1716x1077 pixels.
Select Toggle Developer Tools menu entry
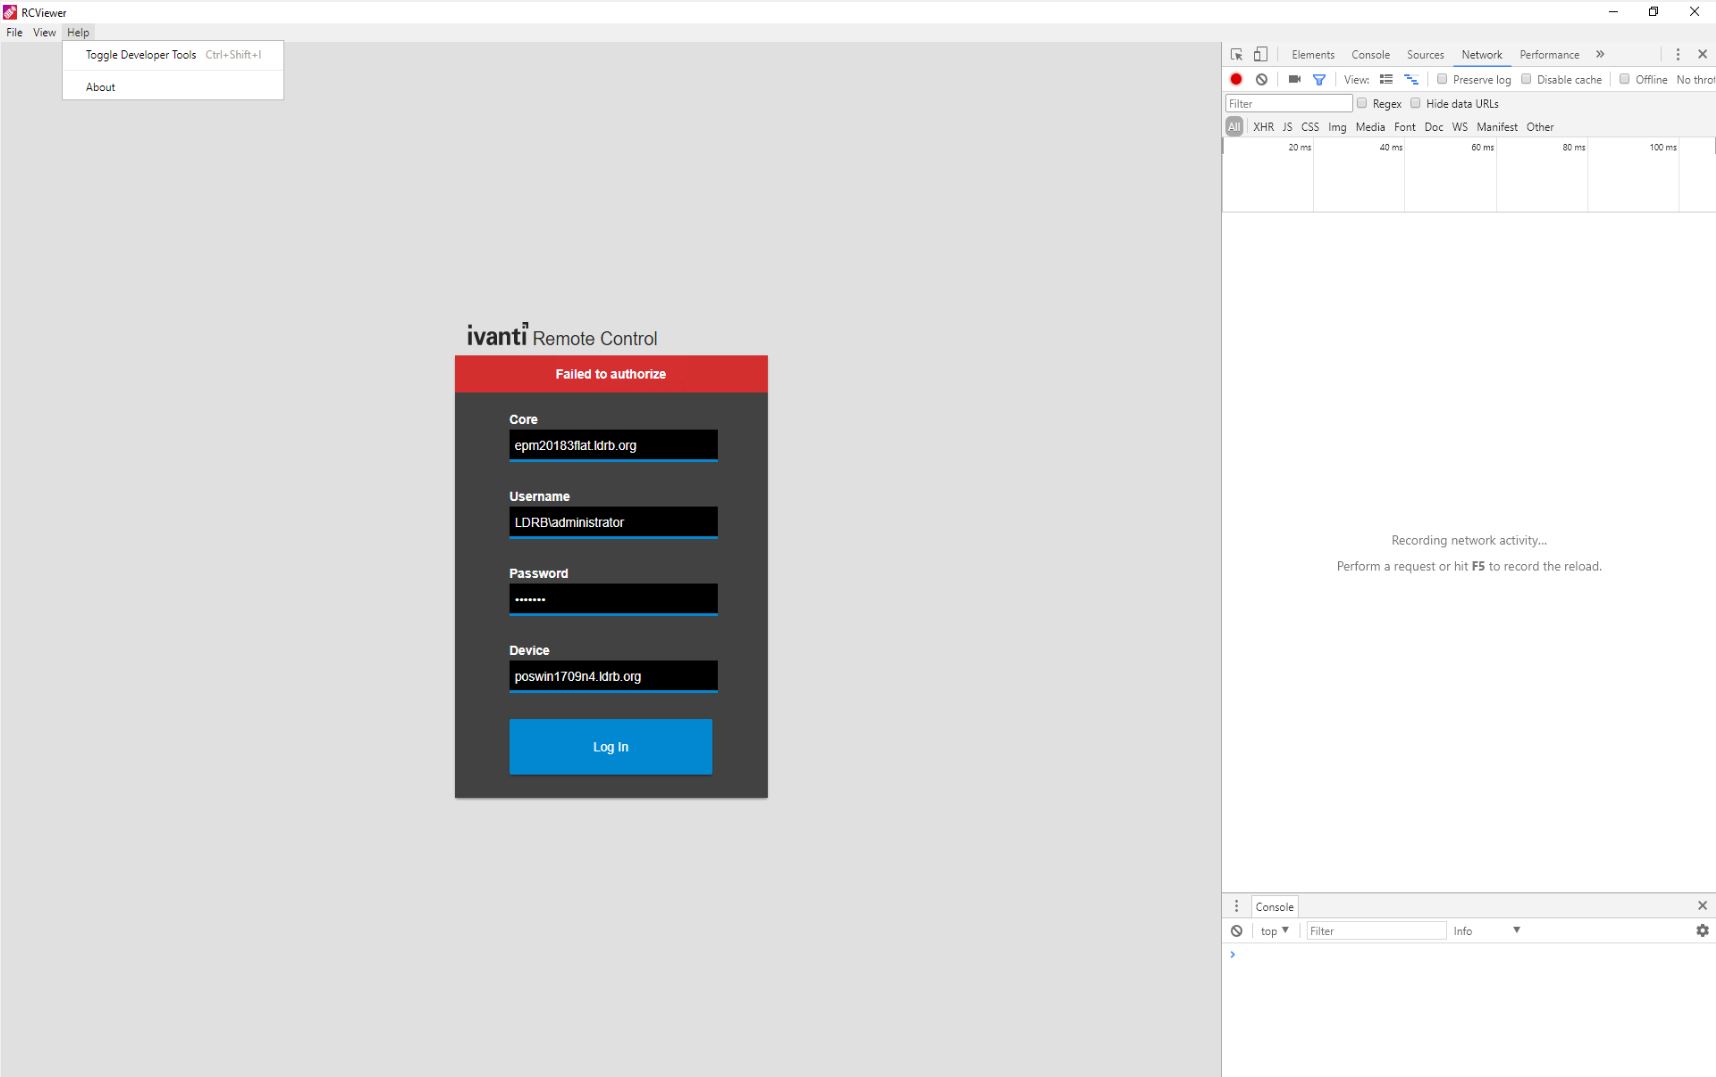tap(140, 55)
